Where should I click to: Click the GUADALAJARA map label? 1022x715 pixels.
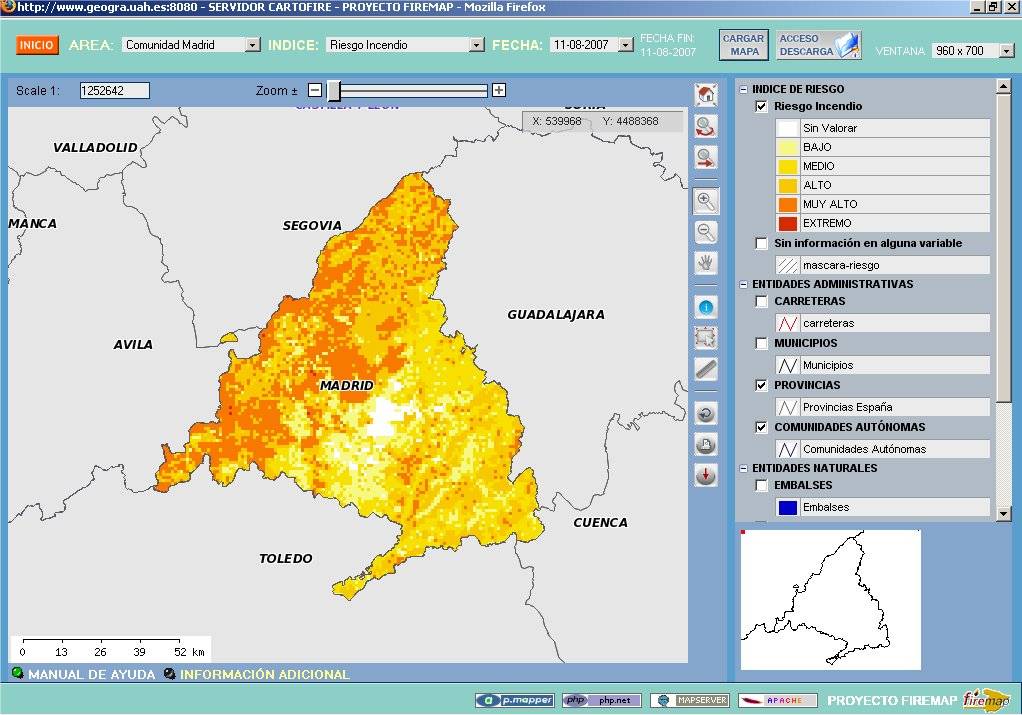pos(556,314)
